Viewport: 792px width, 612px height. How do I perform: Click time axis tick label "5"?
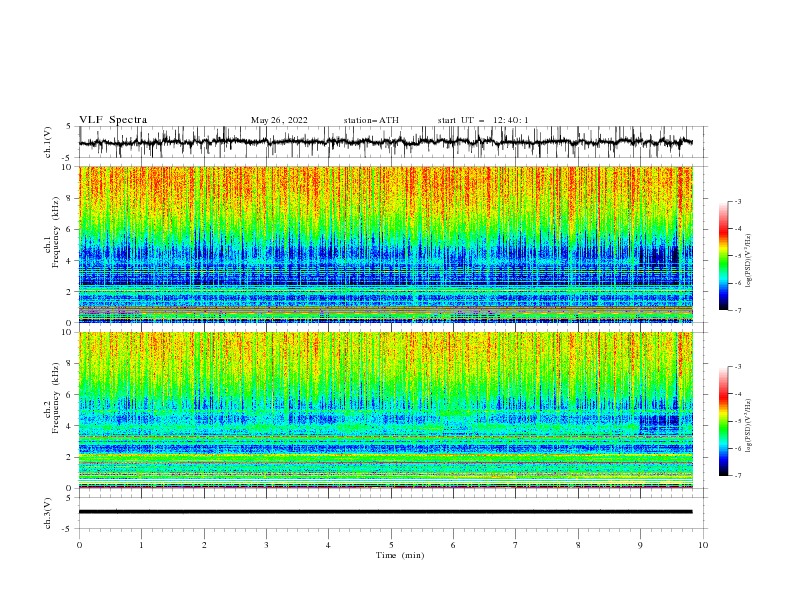(x=391, y=545)
